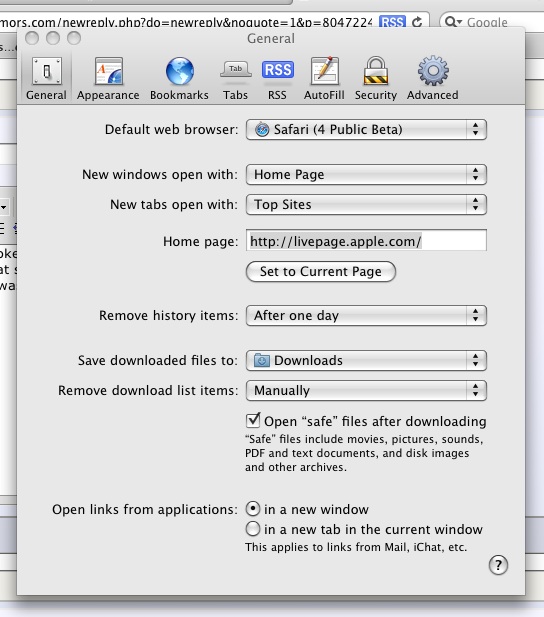Click the RSS badge in address bar

point(392,22)
